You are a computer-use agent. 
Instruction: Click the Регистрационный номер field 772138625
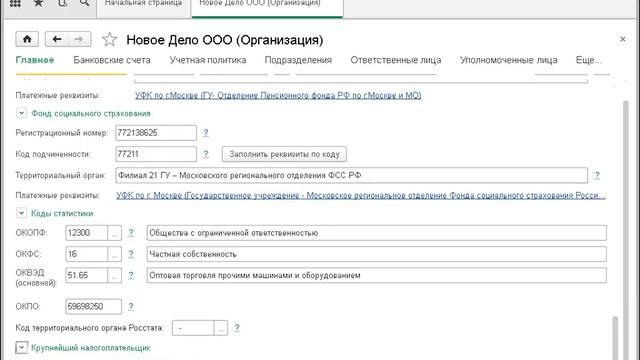(156, 133)
